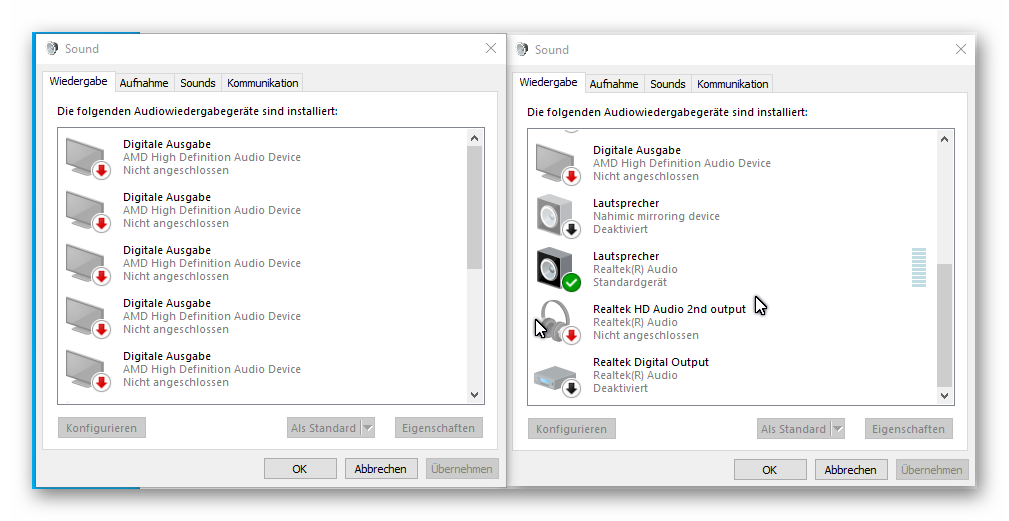Image resolution: width=1009 pixels, height=521 pixels.
Task: Close the right Sound window
Action: pos(961,50)
